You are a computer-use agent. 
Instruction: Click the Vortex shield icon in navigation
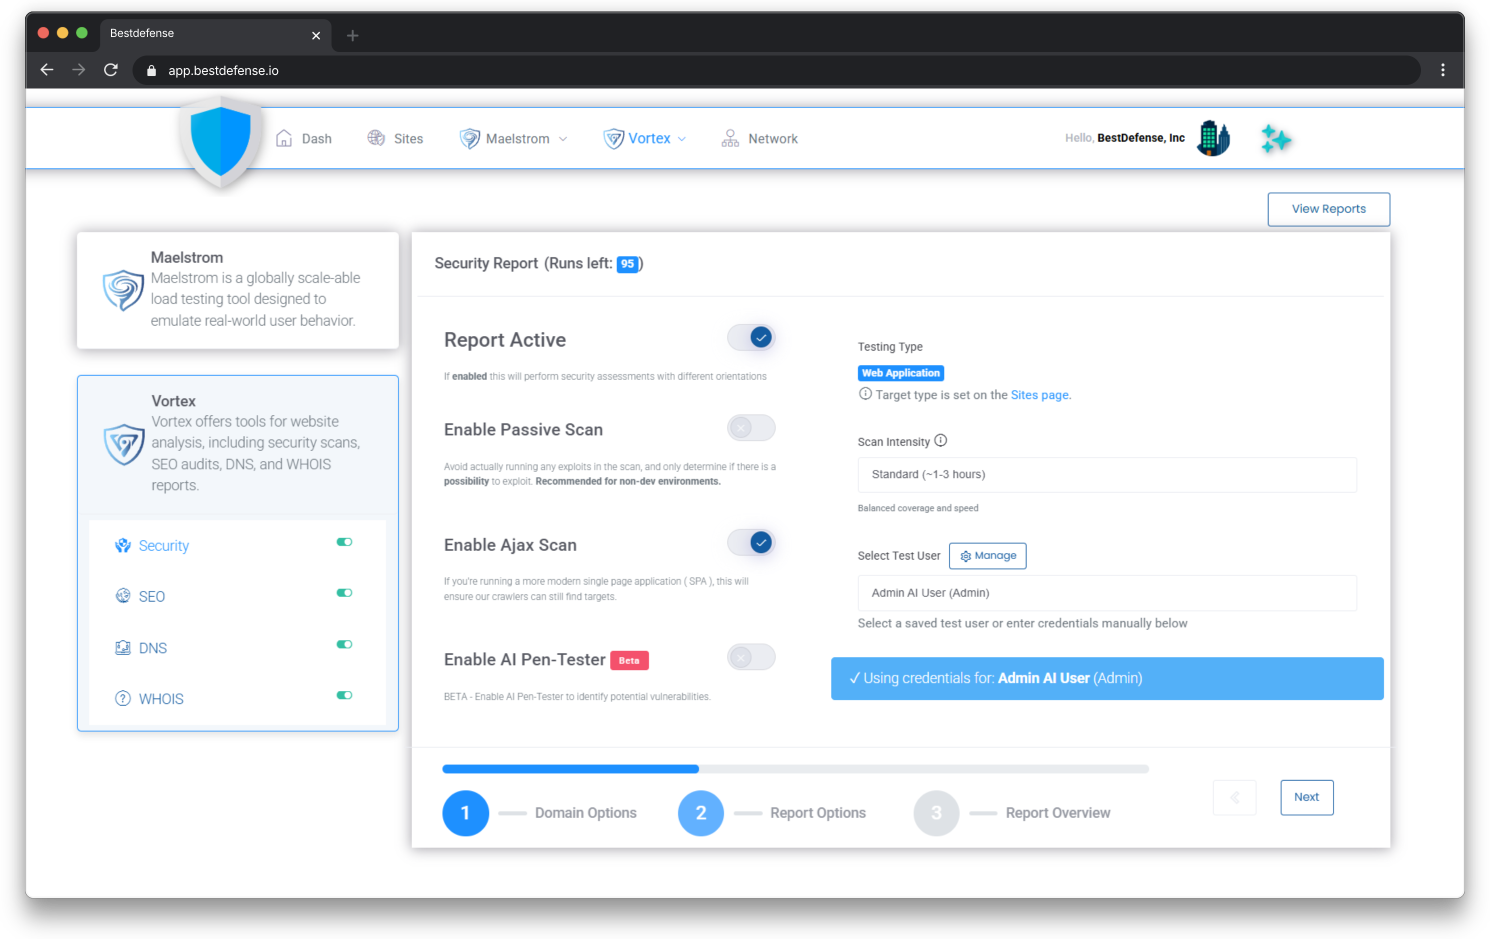[613, 138]
